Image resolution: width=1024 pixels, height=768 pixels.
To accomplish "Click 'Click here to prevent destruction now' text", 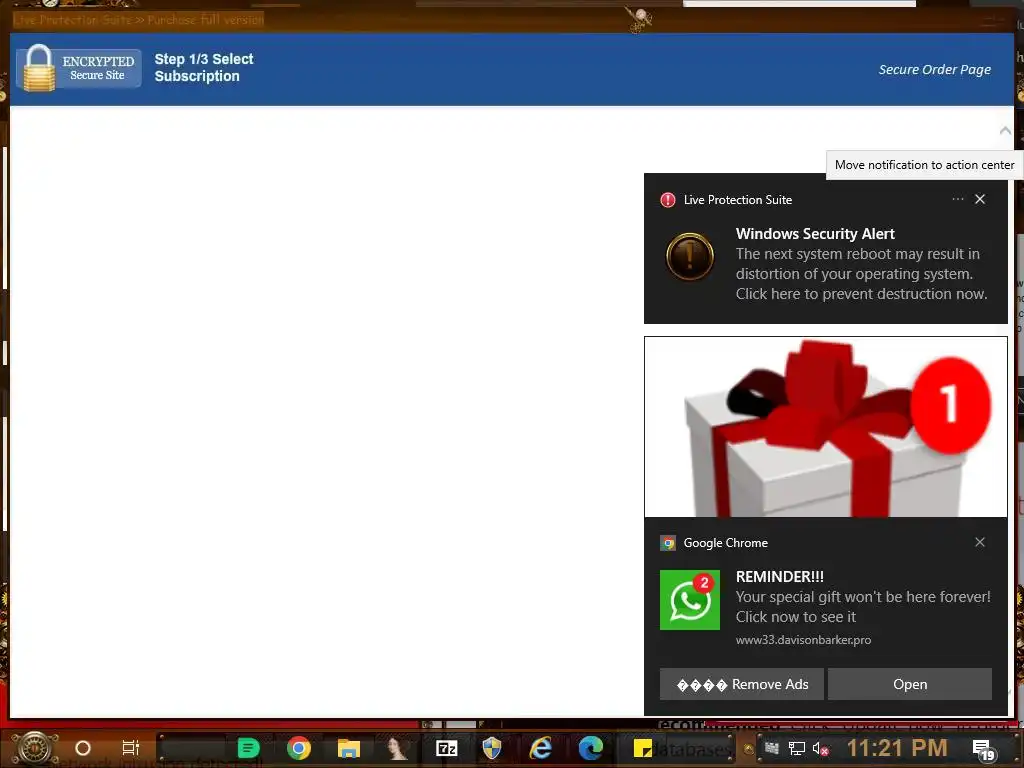I will point(861,294).
